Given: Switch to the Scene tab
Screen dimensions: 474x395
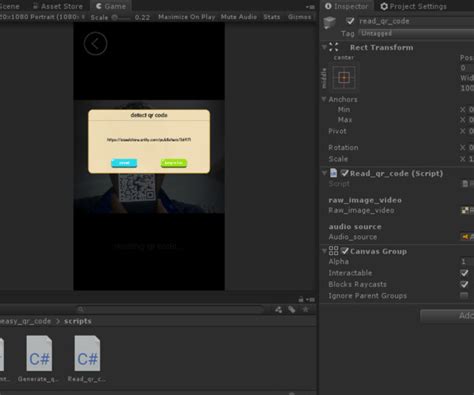Looking at the screenshot, I should tap(10, 6).
